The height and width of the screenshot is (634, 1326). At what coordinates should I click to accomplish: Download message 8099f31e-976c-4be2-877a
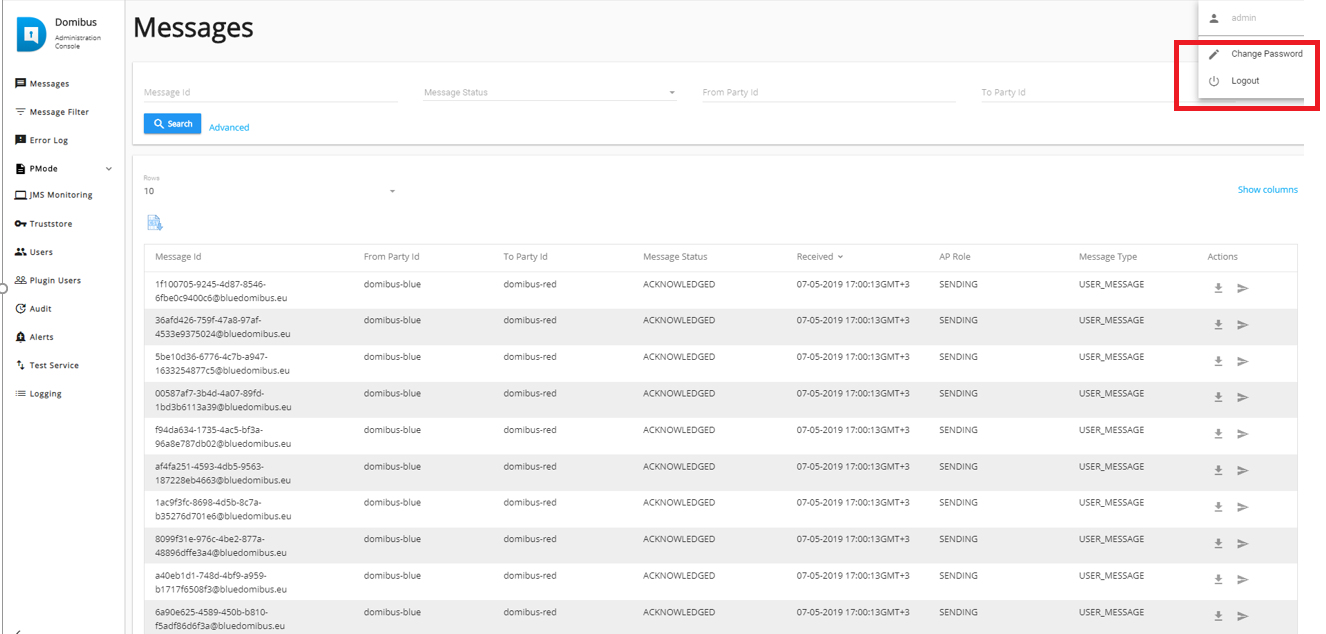coord(1218,543)
